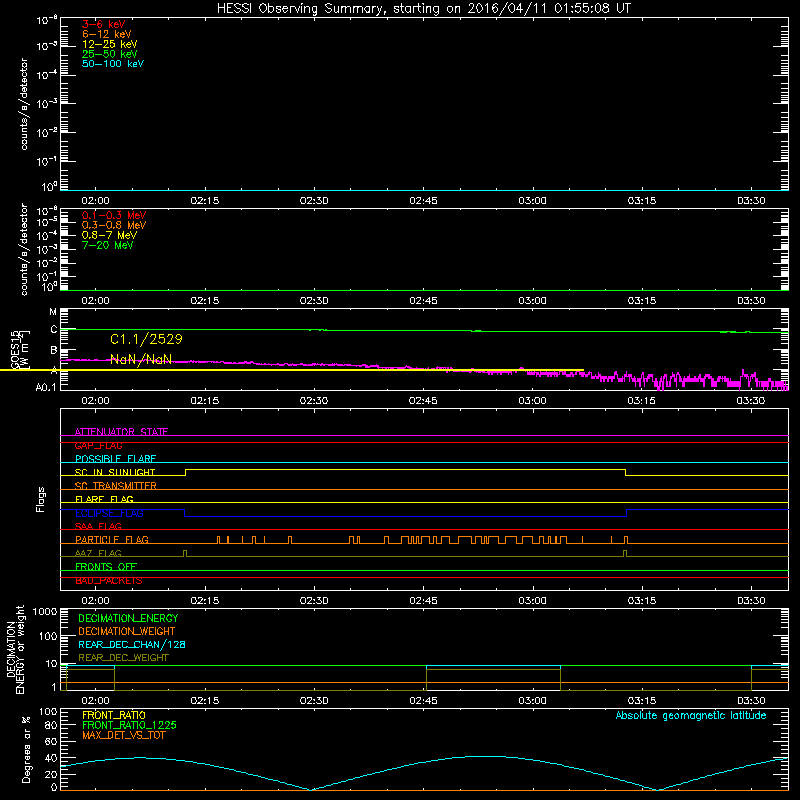Viewport: 800px width, 800px height.
Task: Click the NaN/NaN annotation in GOES panel
Action: 141,359
